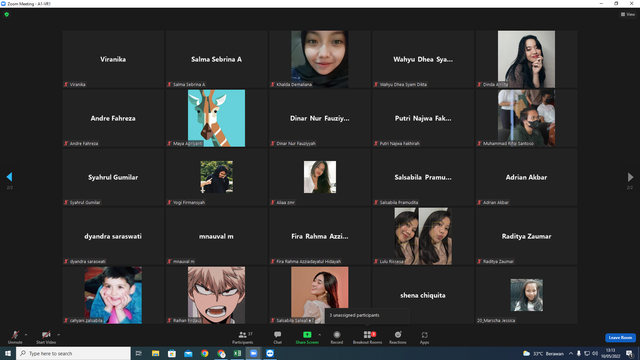Viewport: 640px width, 360px height.
Task: Select Maya Apriyanti's giraffe picture tile
Action: [x=216, y=118]
